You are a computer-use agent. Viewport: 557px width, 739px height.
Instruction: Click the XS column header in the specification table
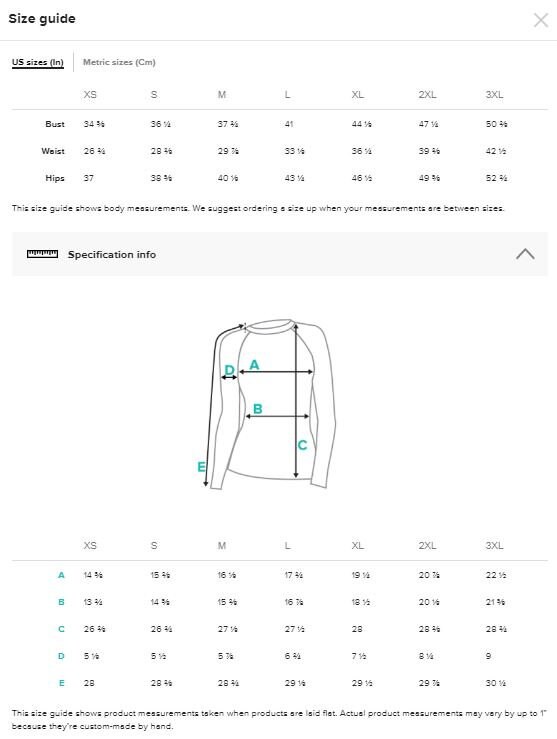90,545
